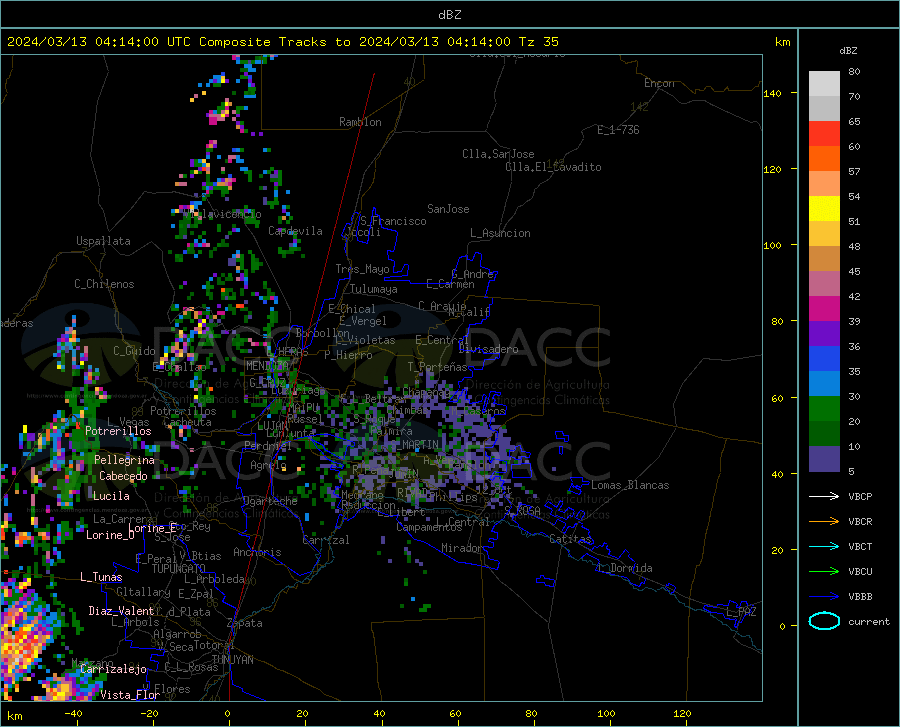Click the Zapata map label
Viewport: 900px width, 727px height.
click(245, 623)
